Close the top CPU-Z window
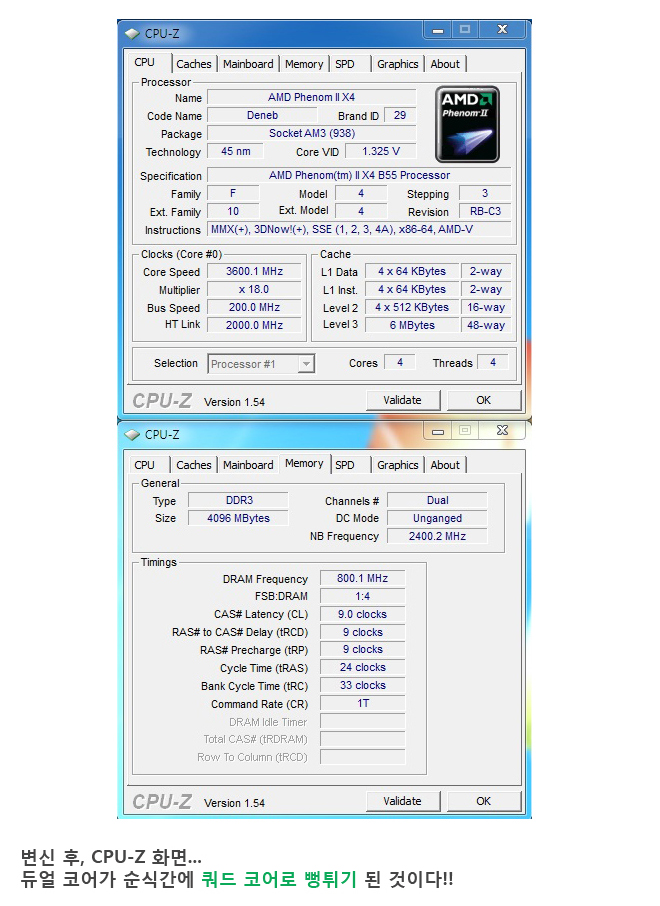Viewport: 660px width, 906px height. [503, 29]
